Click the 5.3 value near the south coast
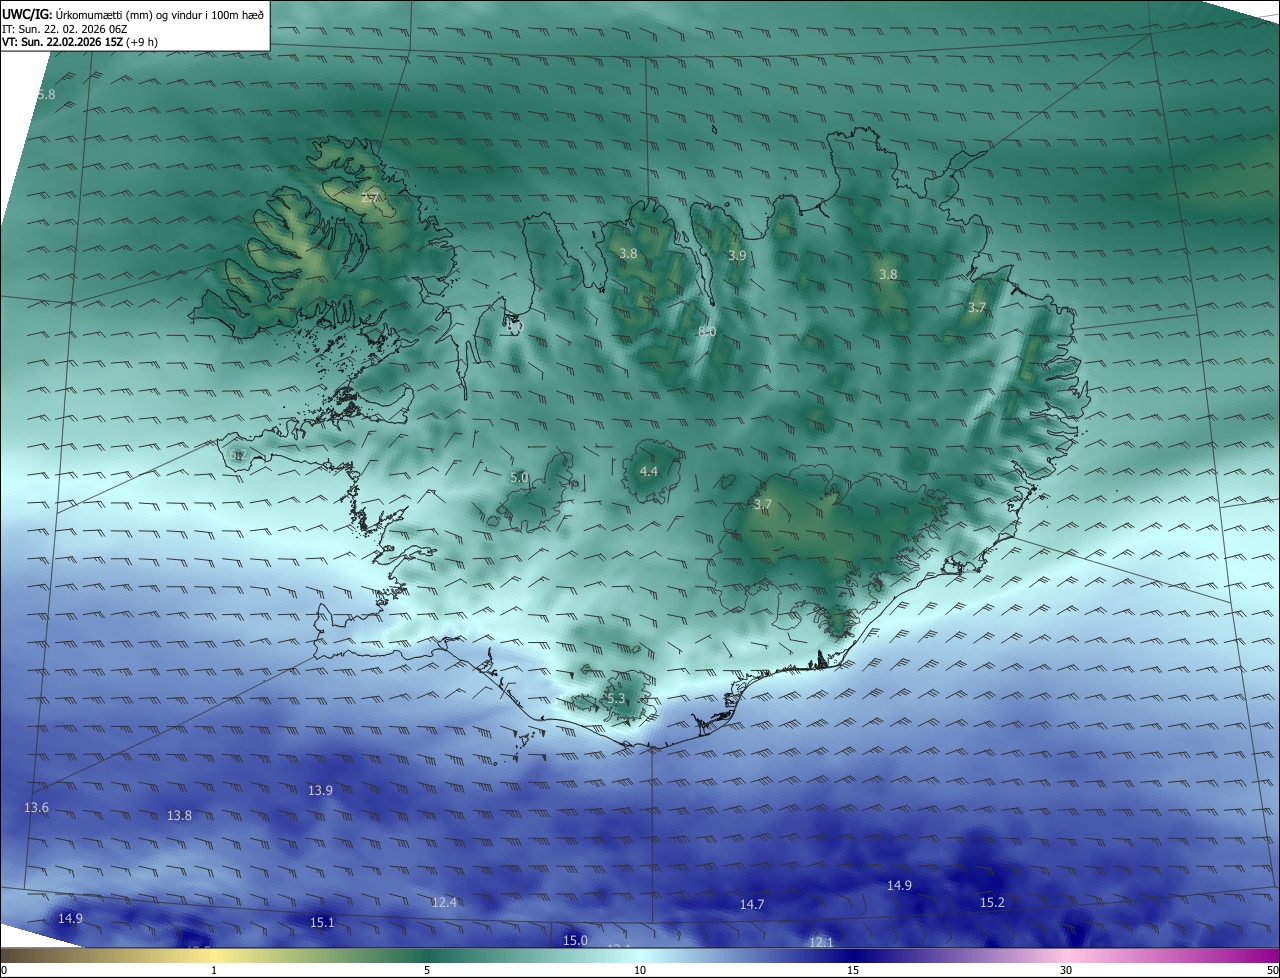Image resolution: width=1280 pixels, height=978 pixels. pos(615,699)
